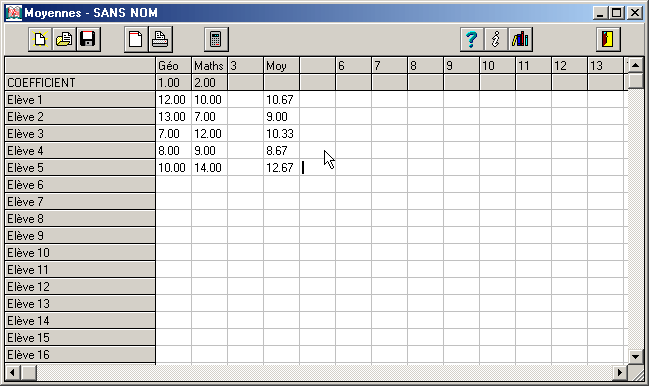Select column header '13'

coord(606,66)
